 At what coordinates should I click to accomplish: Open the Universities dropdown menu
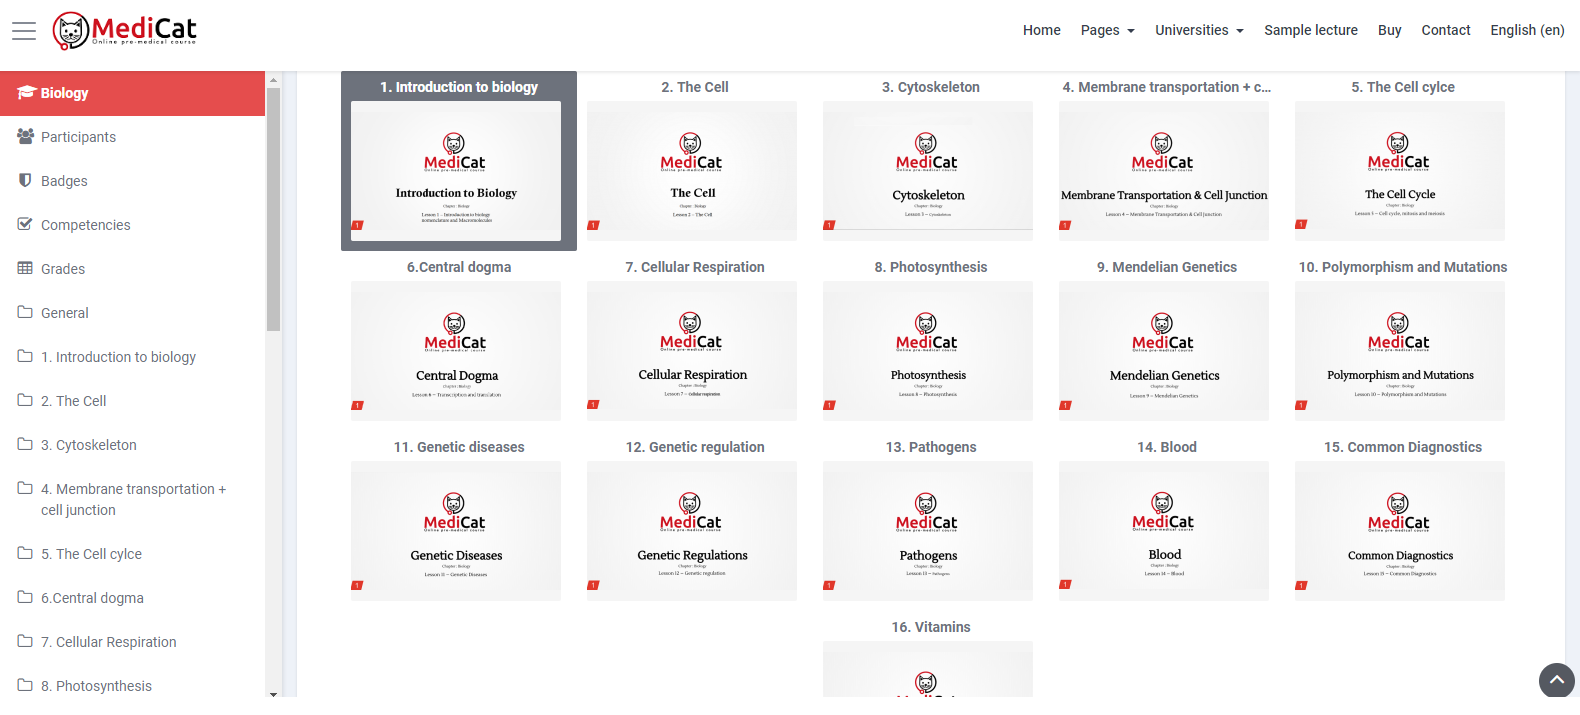tap(1200, 30)
